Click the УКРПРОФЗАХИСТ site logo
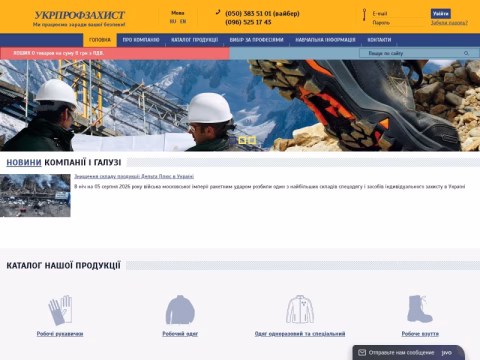The height and width of the screenshot is (360, 480). coord(79,15)
